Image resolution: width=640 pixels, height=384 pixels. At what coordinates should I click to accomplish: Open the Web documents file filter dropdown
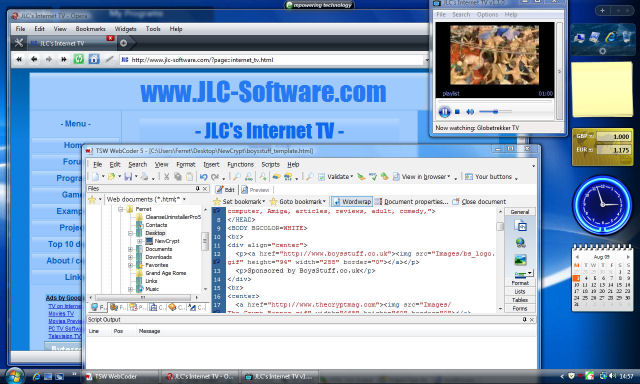[146, 199]
